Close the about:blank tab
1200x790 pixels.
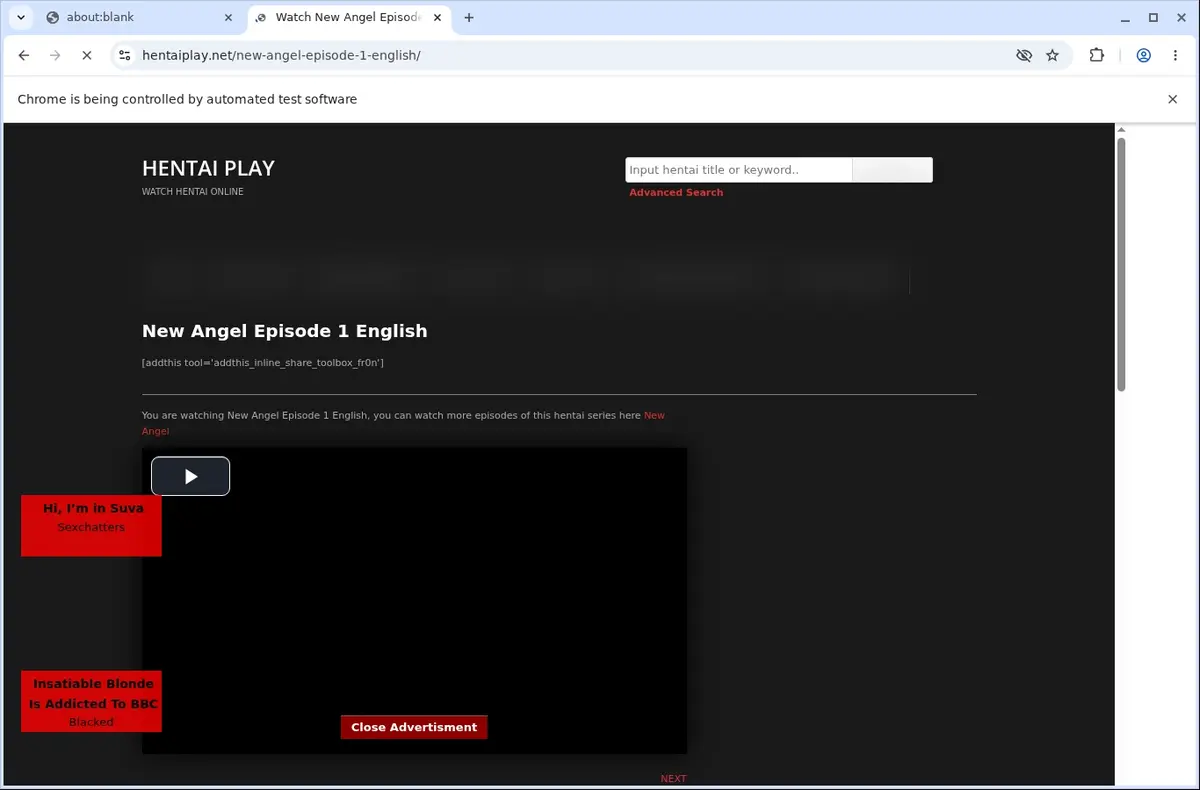pos(229,17)
